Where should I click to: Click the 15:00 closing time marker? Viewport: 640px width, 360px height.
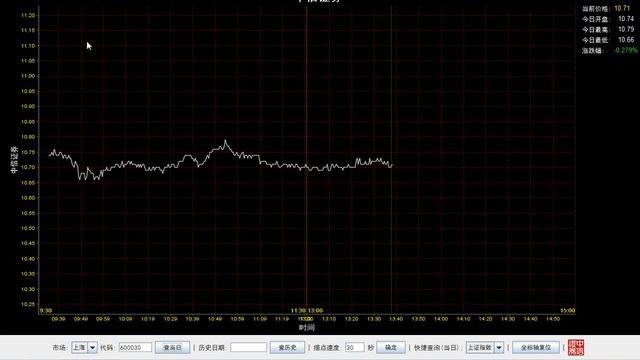pos(567,311)
